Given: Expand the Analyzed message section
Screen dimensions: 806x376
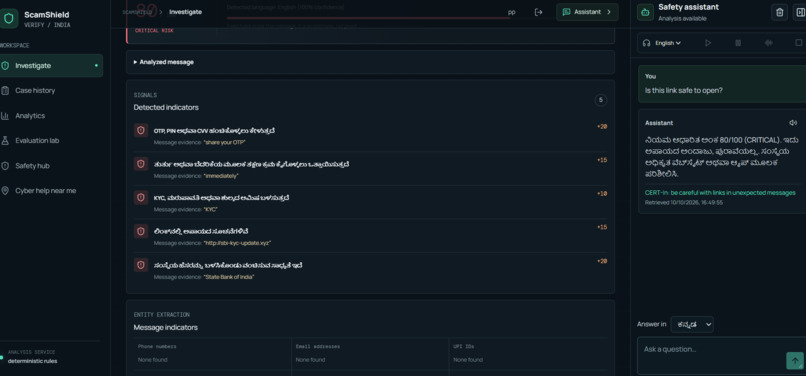Looking at the screenshot, I should point(370,62).
